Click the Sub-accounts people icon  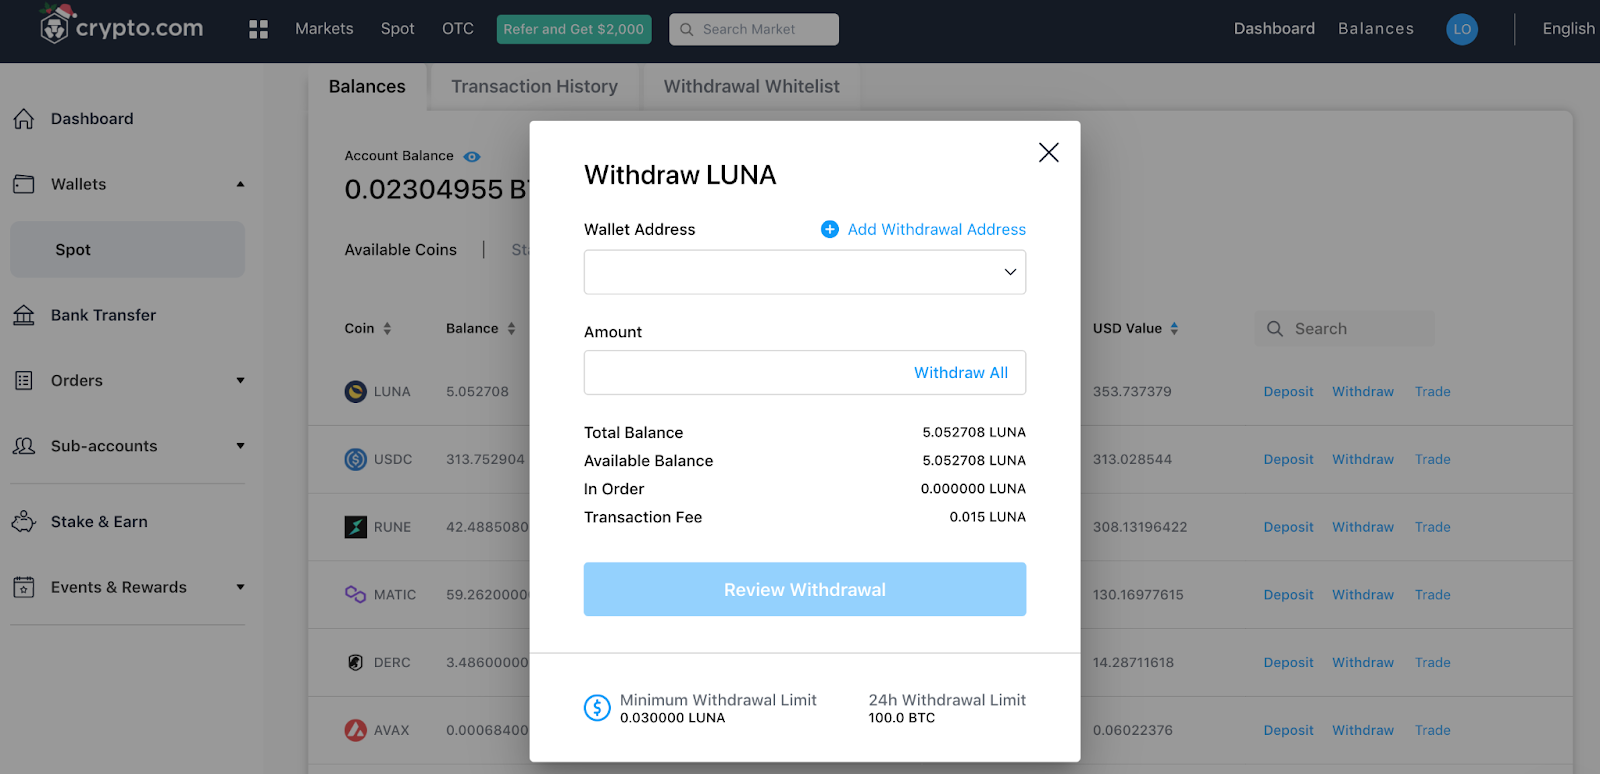click(24, 446)
